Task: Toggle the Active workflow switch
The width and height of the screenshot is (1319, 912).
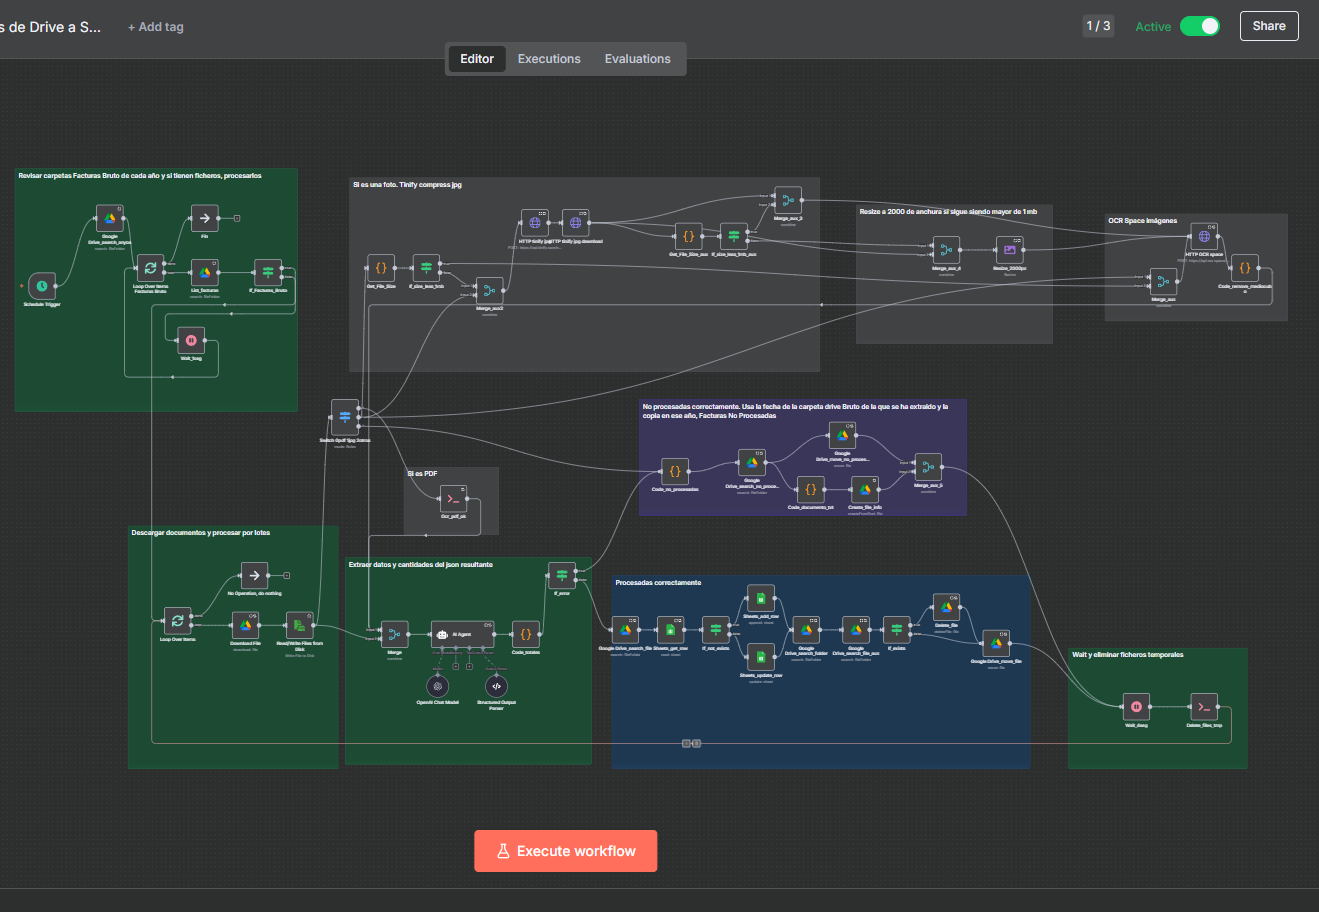Action: point(1199,26)
